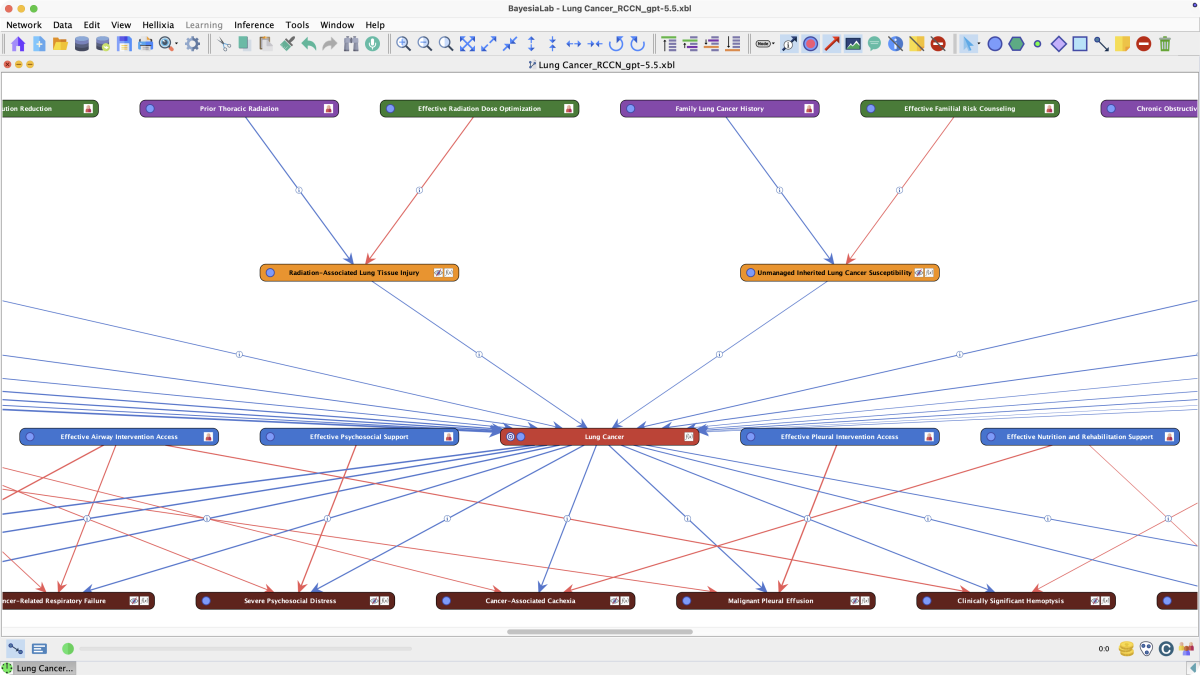Screen dimensions: 1200x675
Task: Zoom in with the plus magnifier
Action: (x=403, y=44)
